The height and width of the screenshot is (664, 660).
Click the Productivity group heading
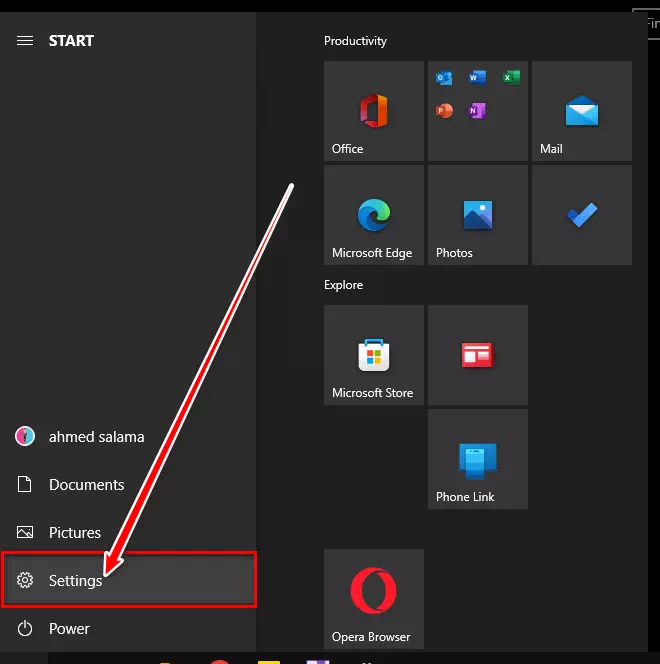tap(355, 41)
